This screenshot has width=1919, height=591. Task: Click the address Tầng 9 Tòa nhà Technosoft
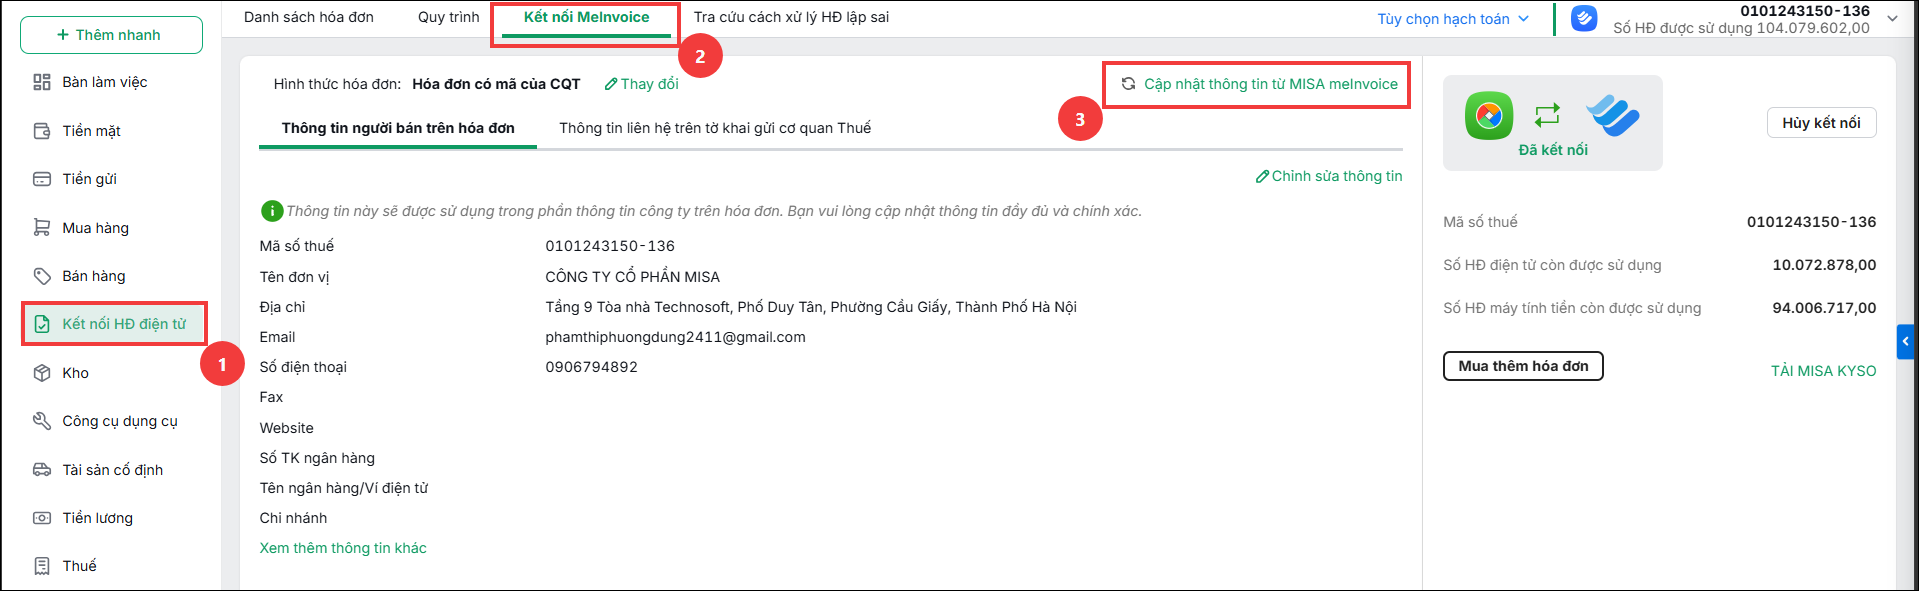pyautogui.click(x=811, y=307)
